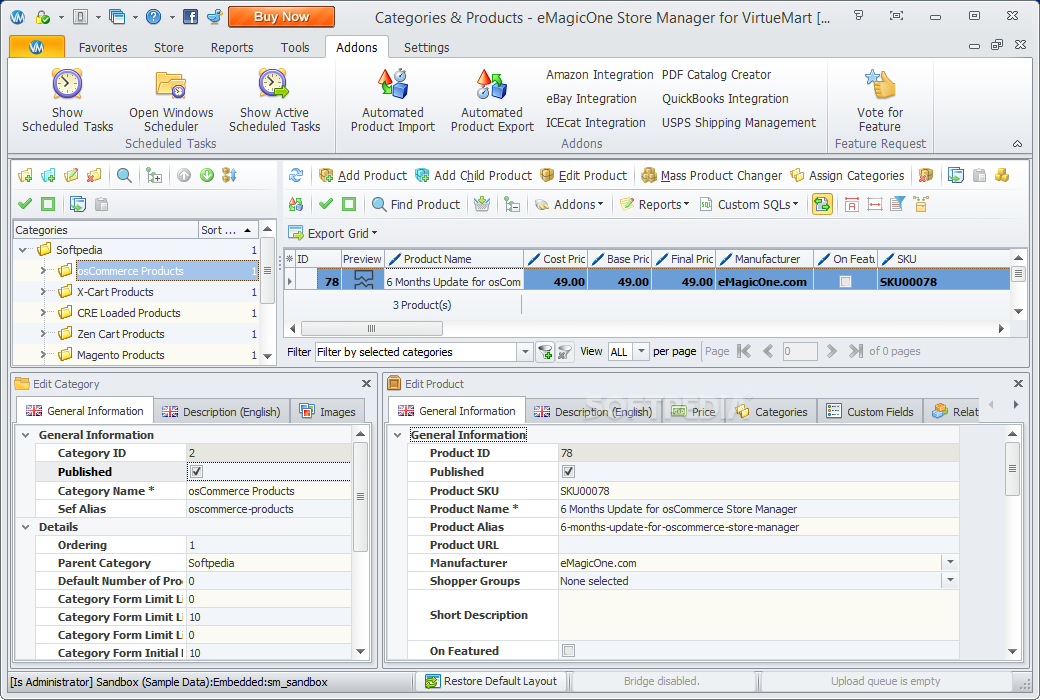The image size is (1040, 700).
Task: Click clear filter icon next to funnel
Action: [564, 352]
